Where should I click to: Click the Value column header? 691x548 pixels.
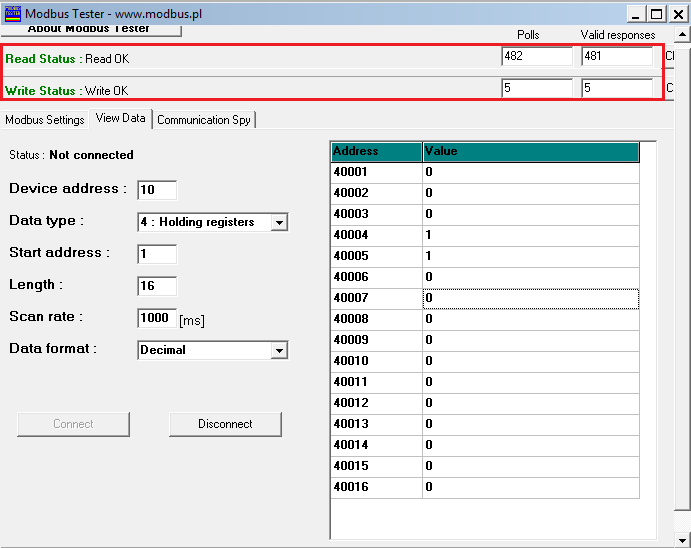pos(531,152)
